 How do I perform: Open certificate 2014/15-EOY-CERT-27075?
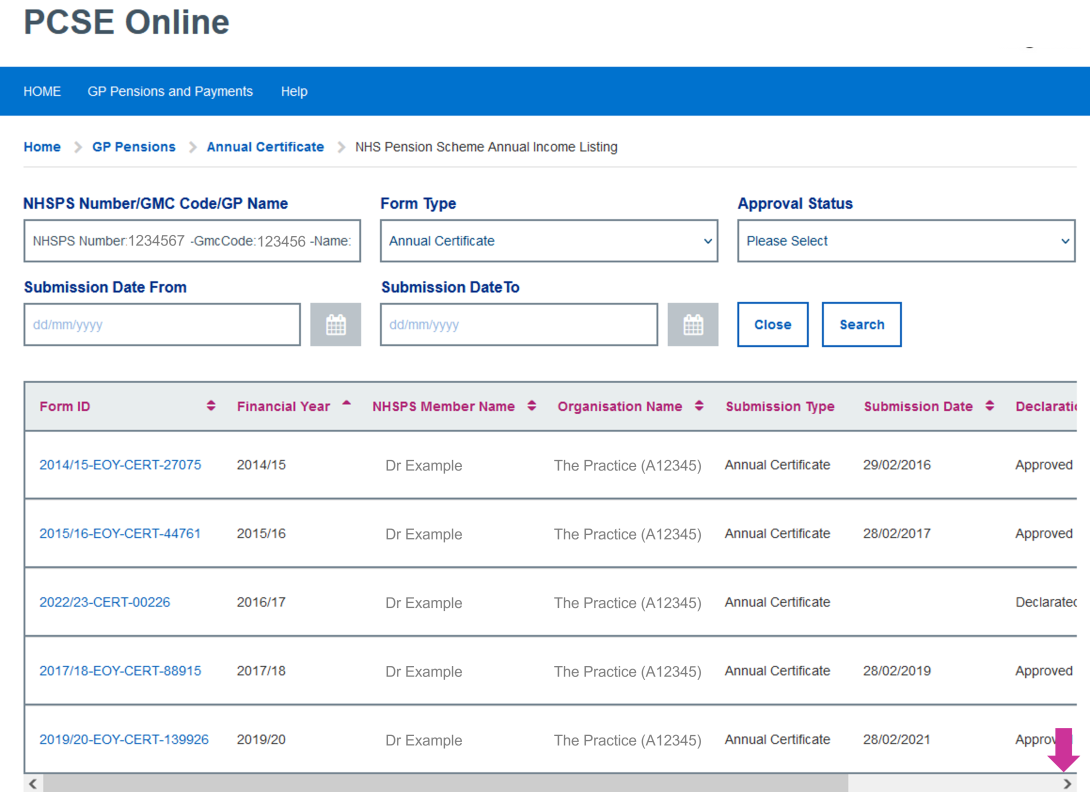click(x=120, y=464)
